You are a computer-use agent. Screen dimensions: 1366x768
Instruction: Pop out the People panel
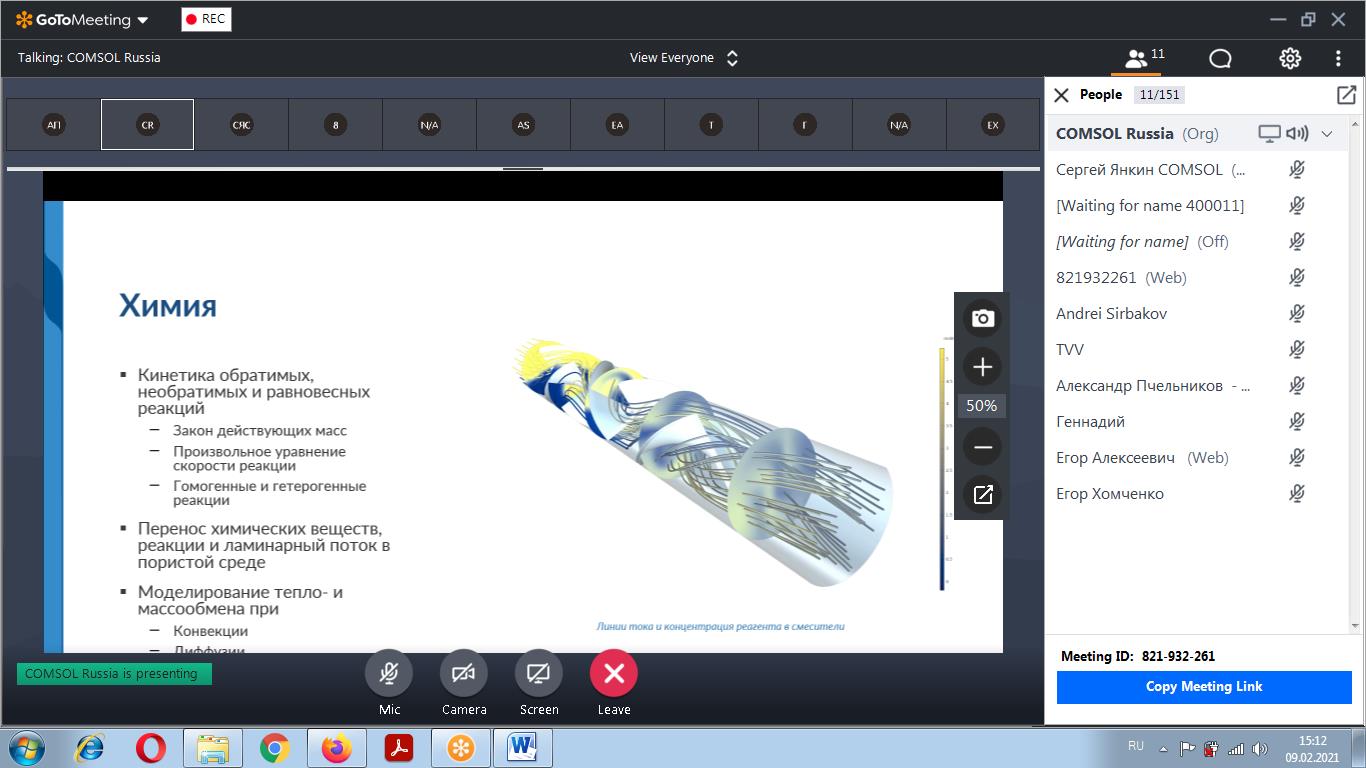click(x=1346, y=95)
